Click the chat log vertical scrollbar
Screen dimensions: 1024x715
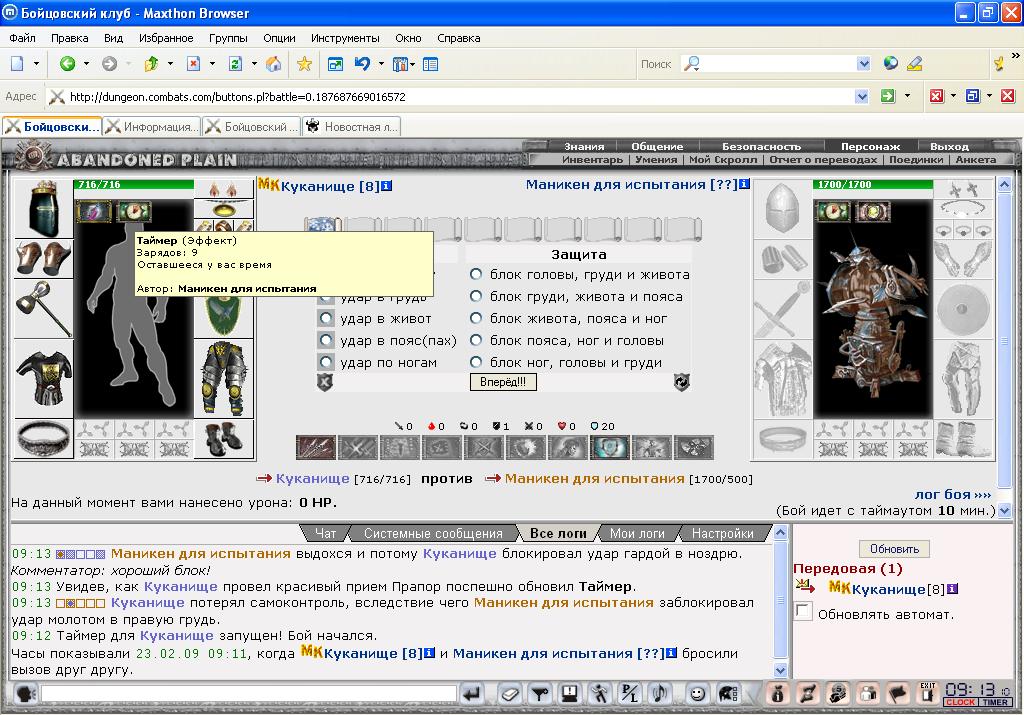pos(780,601)
